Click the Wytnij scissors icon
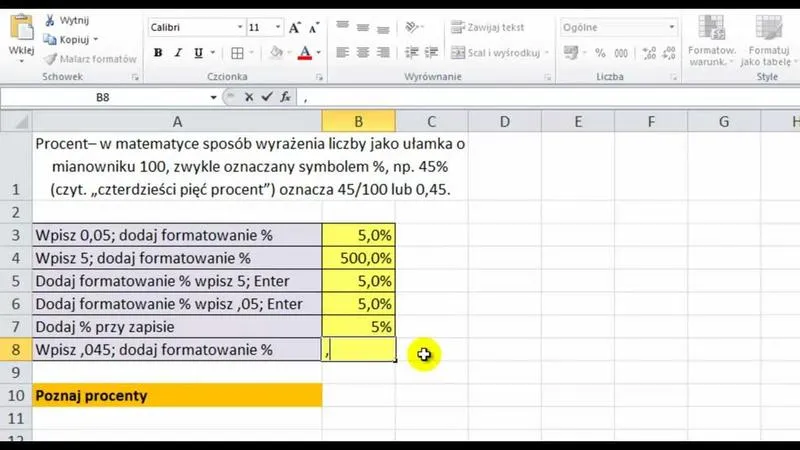Screen dimensions: 800x450 tap(49, 21)
